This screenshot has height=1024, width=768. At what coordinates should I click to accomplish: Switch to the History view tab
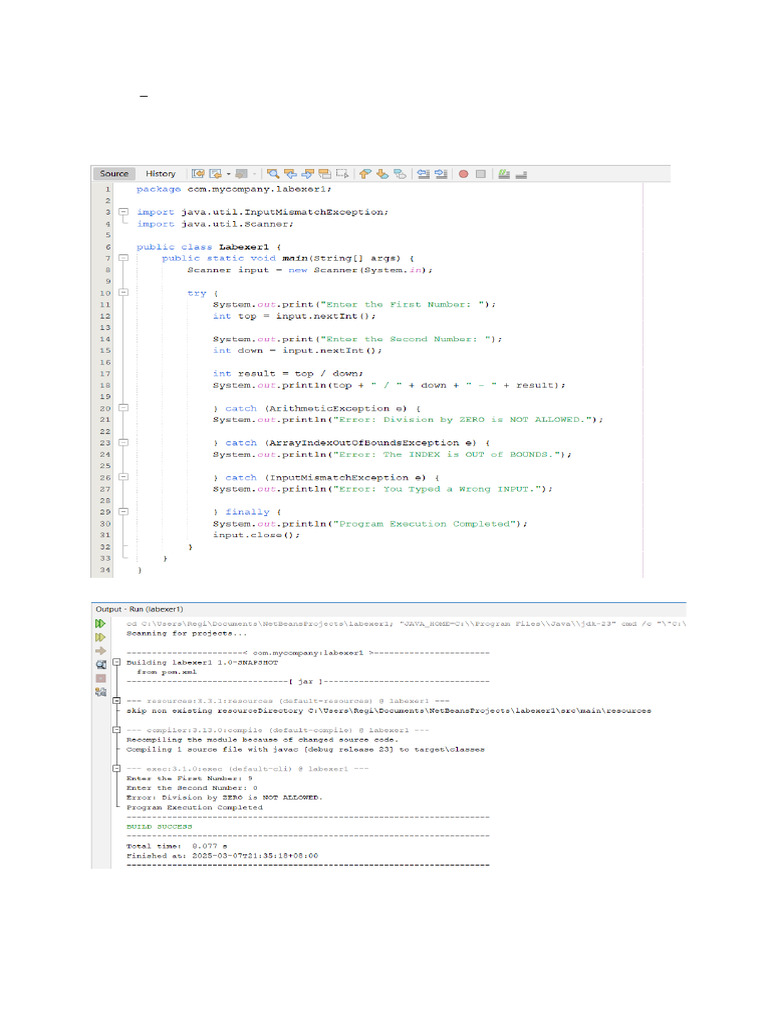tap(160, 173)
